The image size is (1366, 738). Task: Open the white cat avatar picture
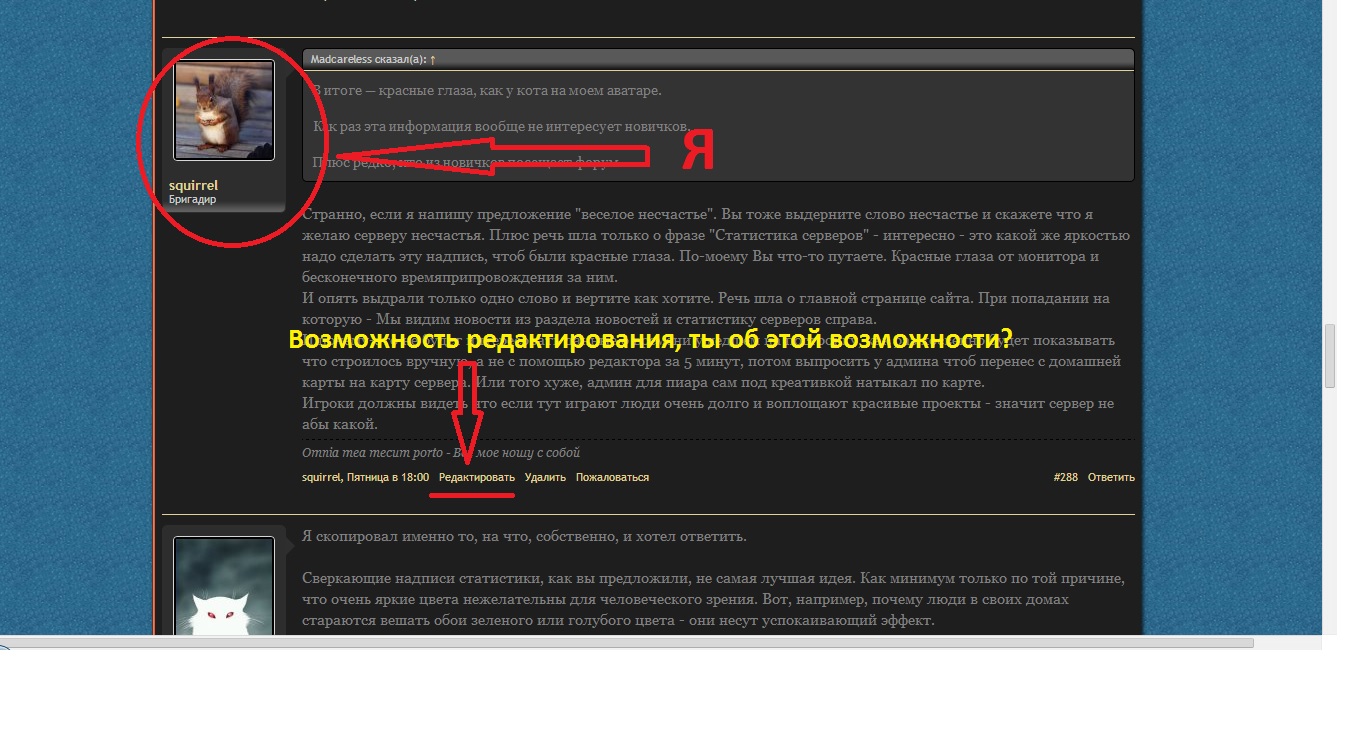(224, 588)
